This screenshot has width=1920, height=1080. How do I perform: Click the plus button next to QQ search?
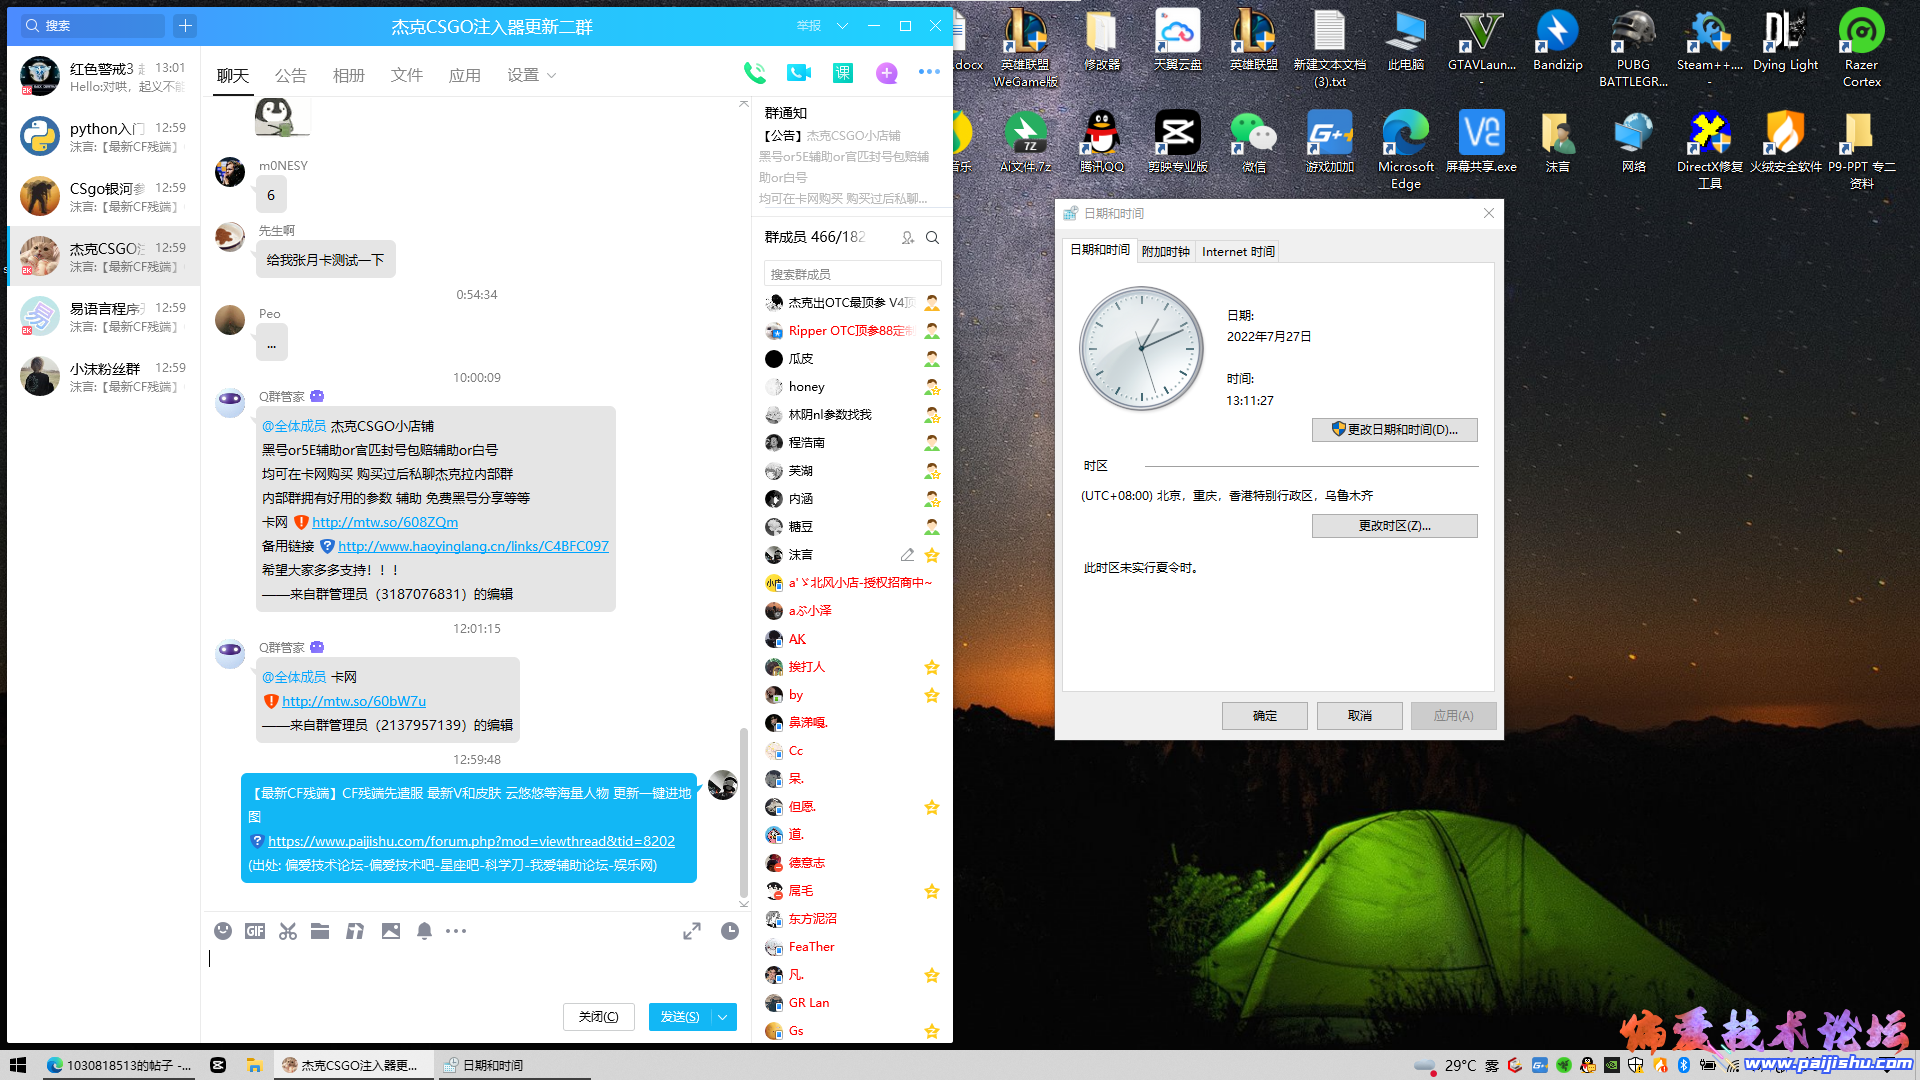[x=186, y=26]
